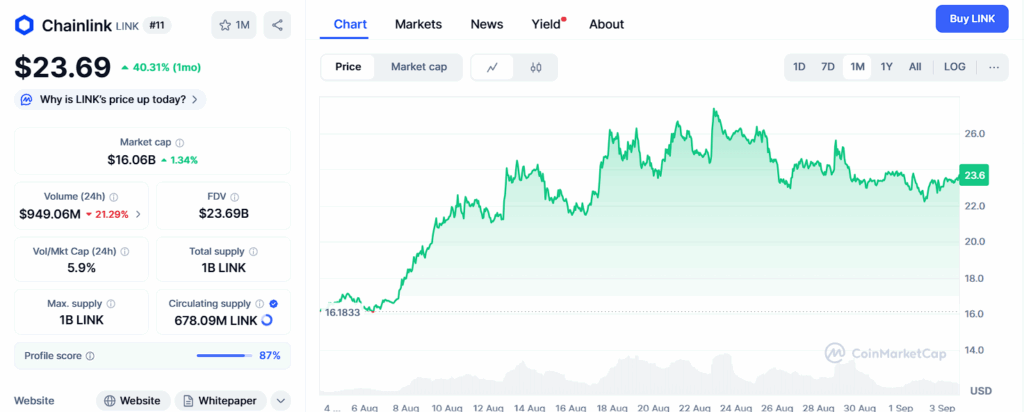The height and width of the screenshot is (412, 1024).
Task: Expand more website links chevron
Action: pyautogui.click(x=280, y=400)
